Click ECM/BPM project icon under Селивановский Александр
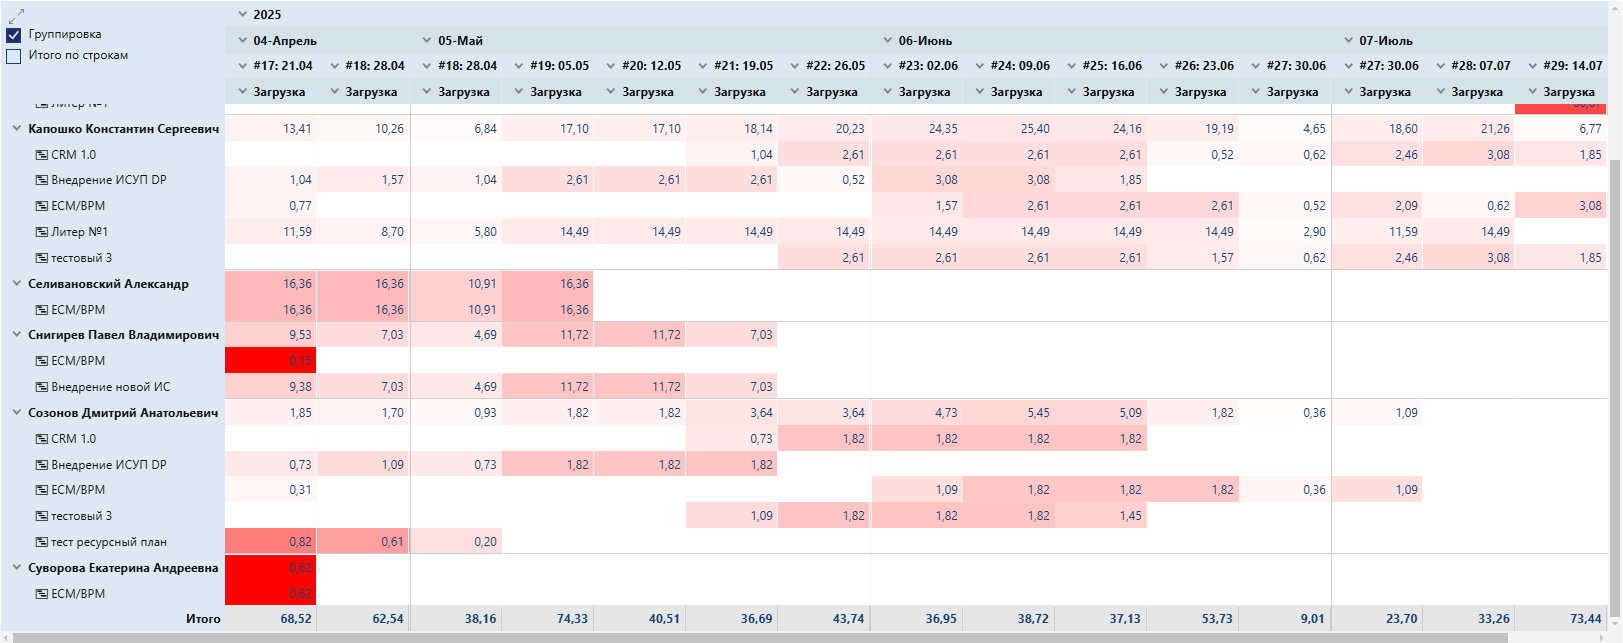The width and height of the screenshot is (1623, 643). click(x=42, y=310)
